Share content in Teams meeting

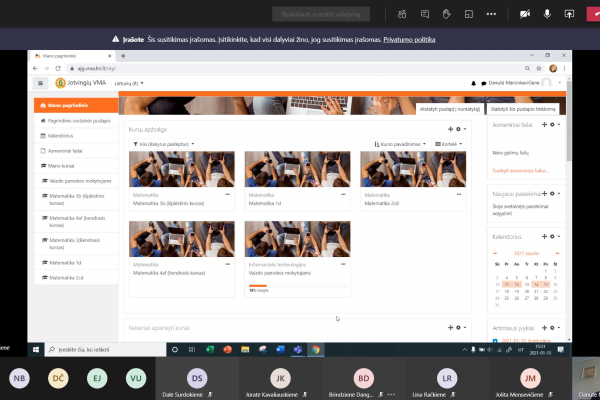click(x=569, y=14)
